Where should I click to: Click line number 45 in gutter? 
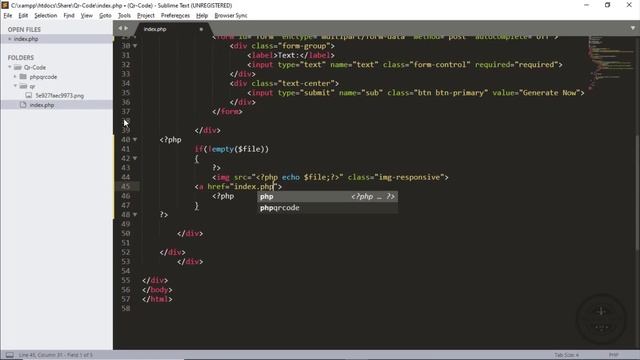point(126,187)
